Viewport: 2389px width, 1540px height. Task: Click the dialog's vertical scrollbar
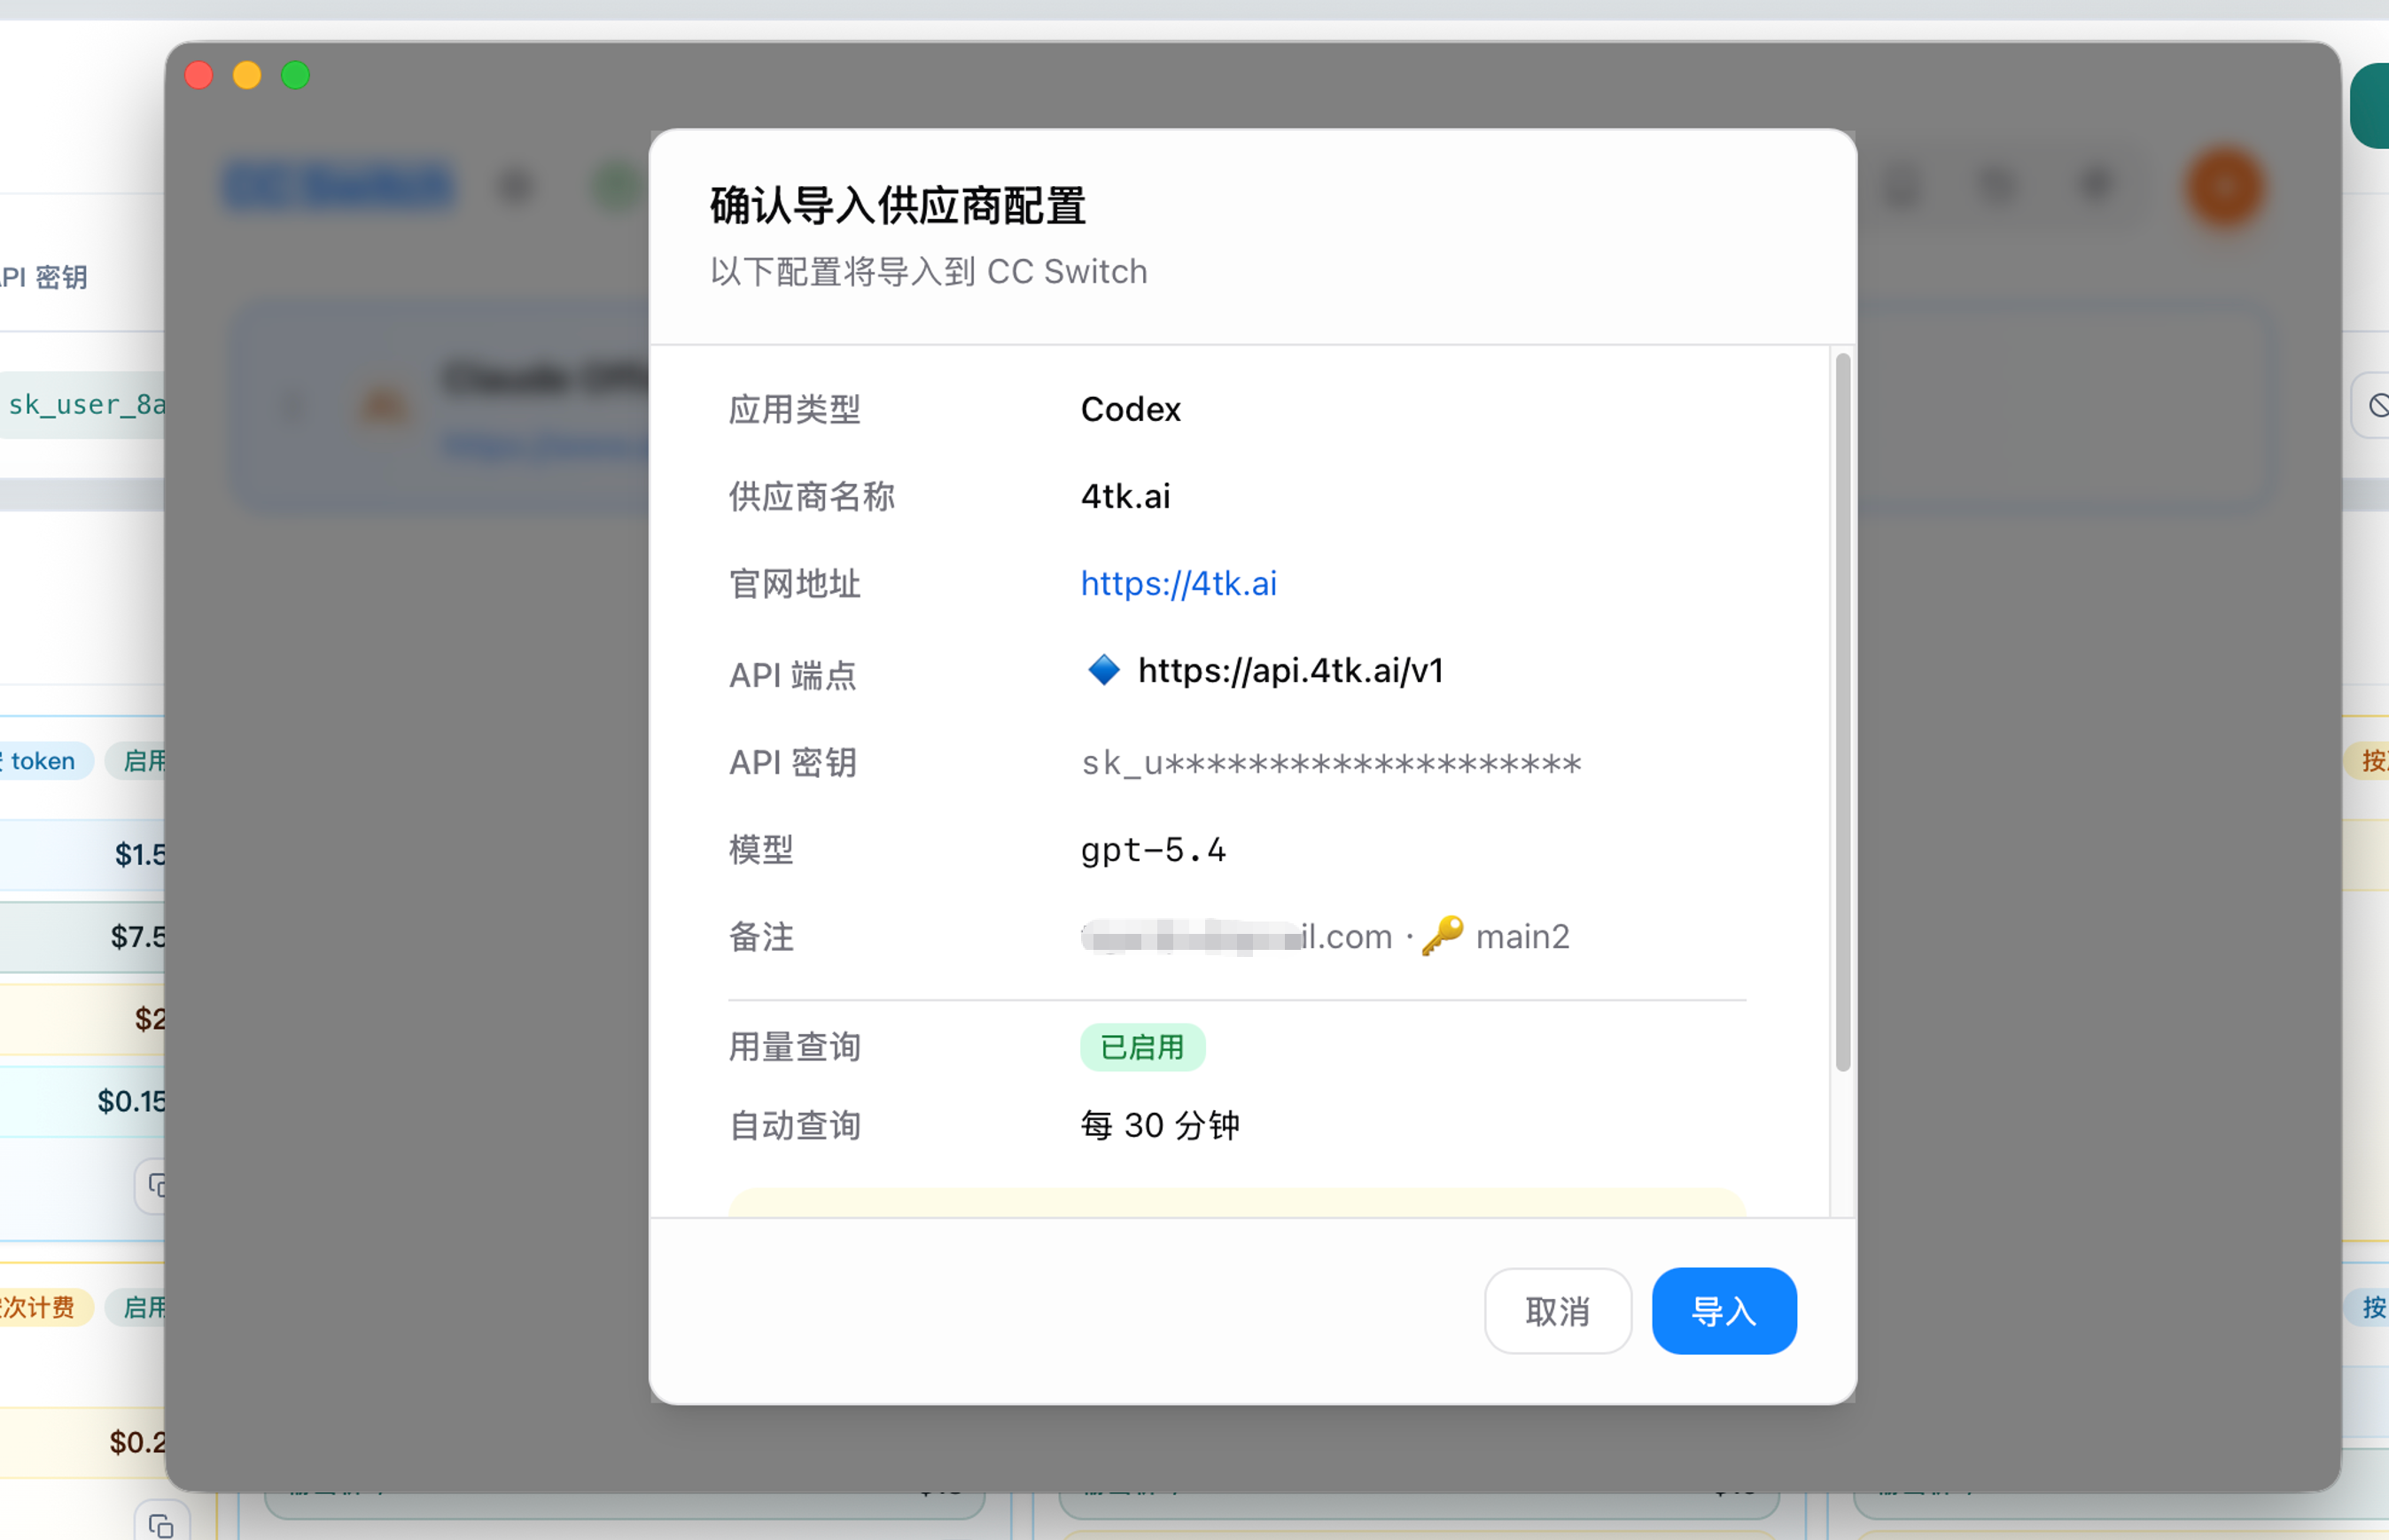[x=1842, y=711]
